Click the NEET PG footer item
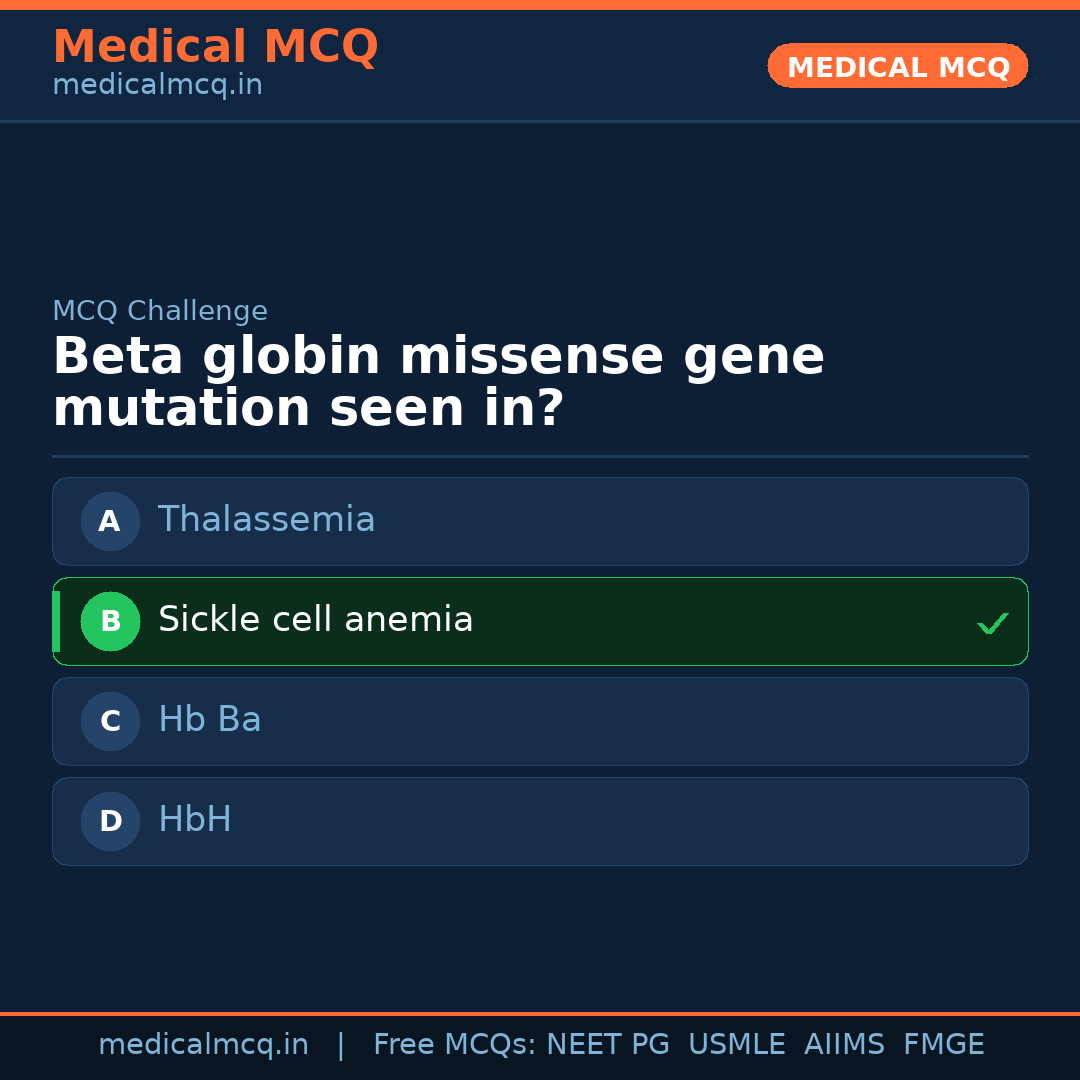This screenshot has height=1080, width=1080. tap(608, 1045)
